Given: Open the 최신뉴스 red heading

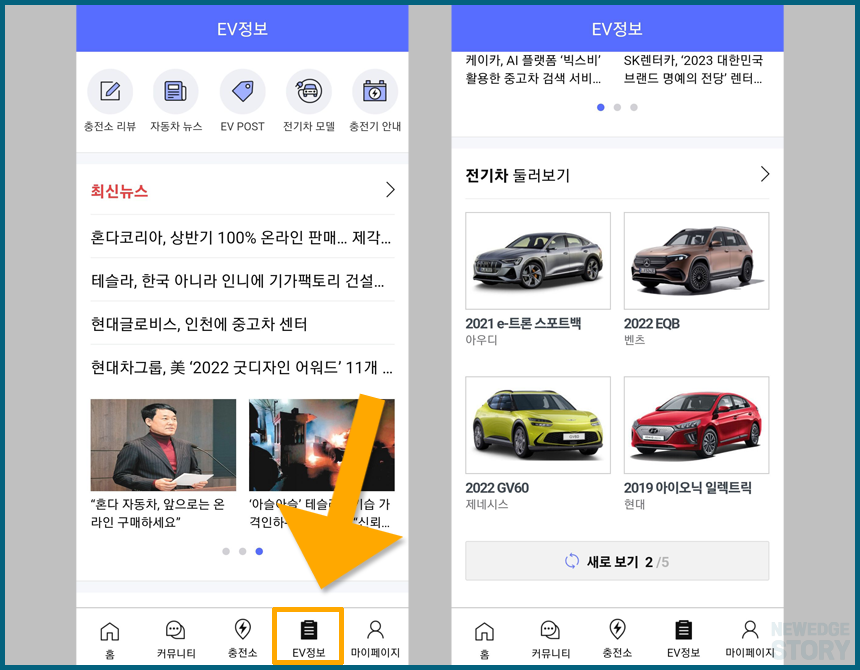Looking at the screenshot, I should click(x=119, y=191).
